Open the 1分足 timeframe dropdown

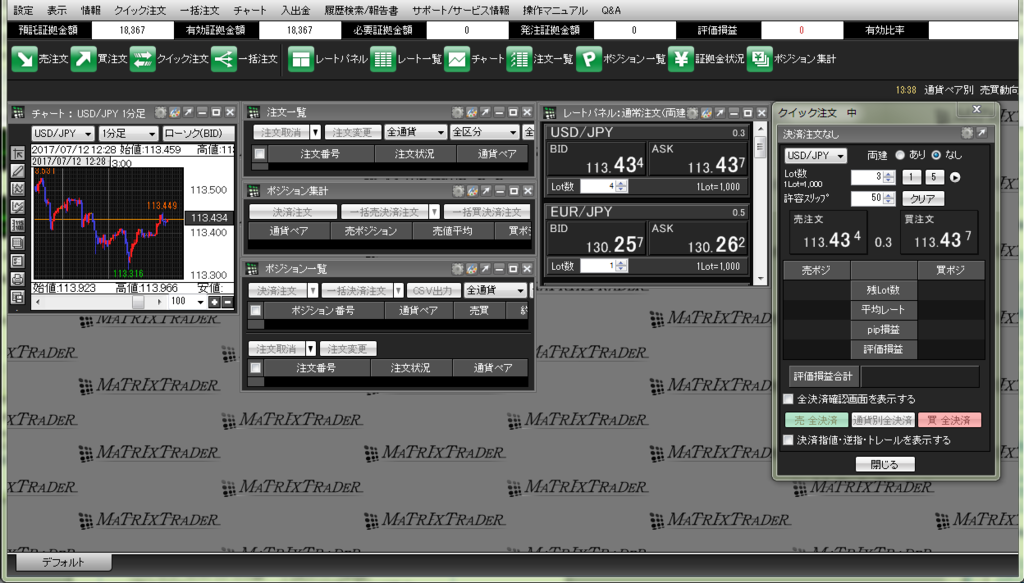pyautogui.click(x=129, y=133)
